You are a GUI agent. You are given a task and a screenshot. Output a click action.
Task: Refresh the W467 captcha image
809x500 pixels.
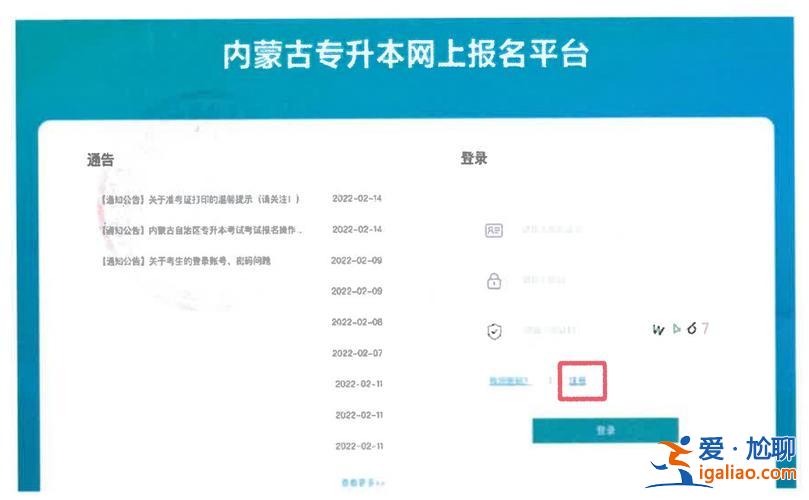pos(681,329)
